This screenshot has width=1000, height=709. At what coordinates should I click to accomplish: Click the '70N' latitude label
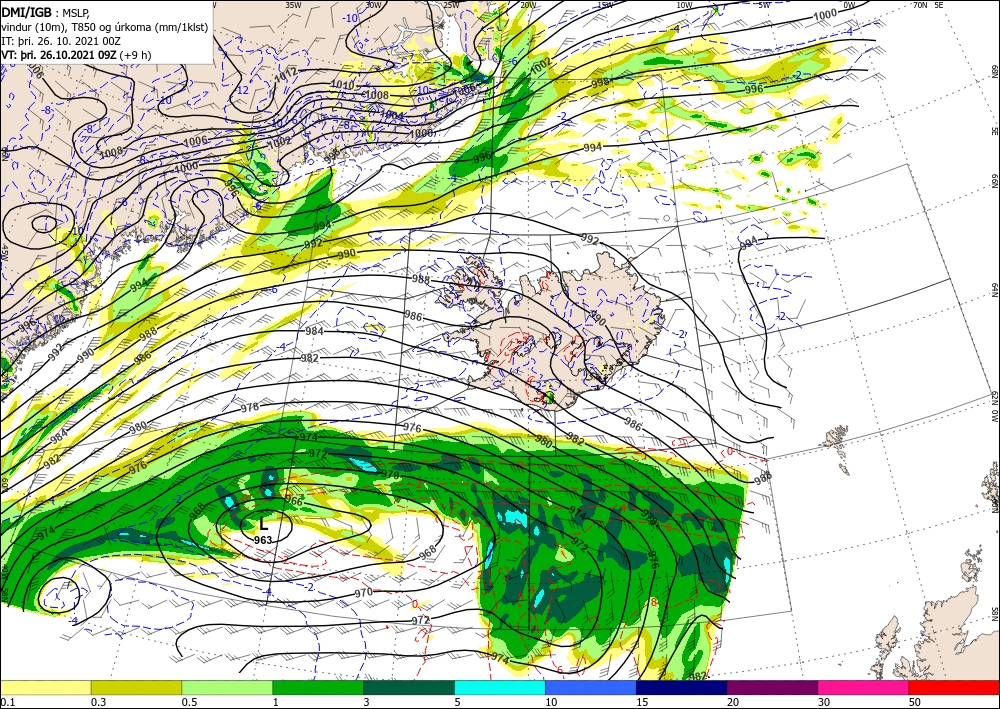920,5
